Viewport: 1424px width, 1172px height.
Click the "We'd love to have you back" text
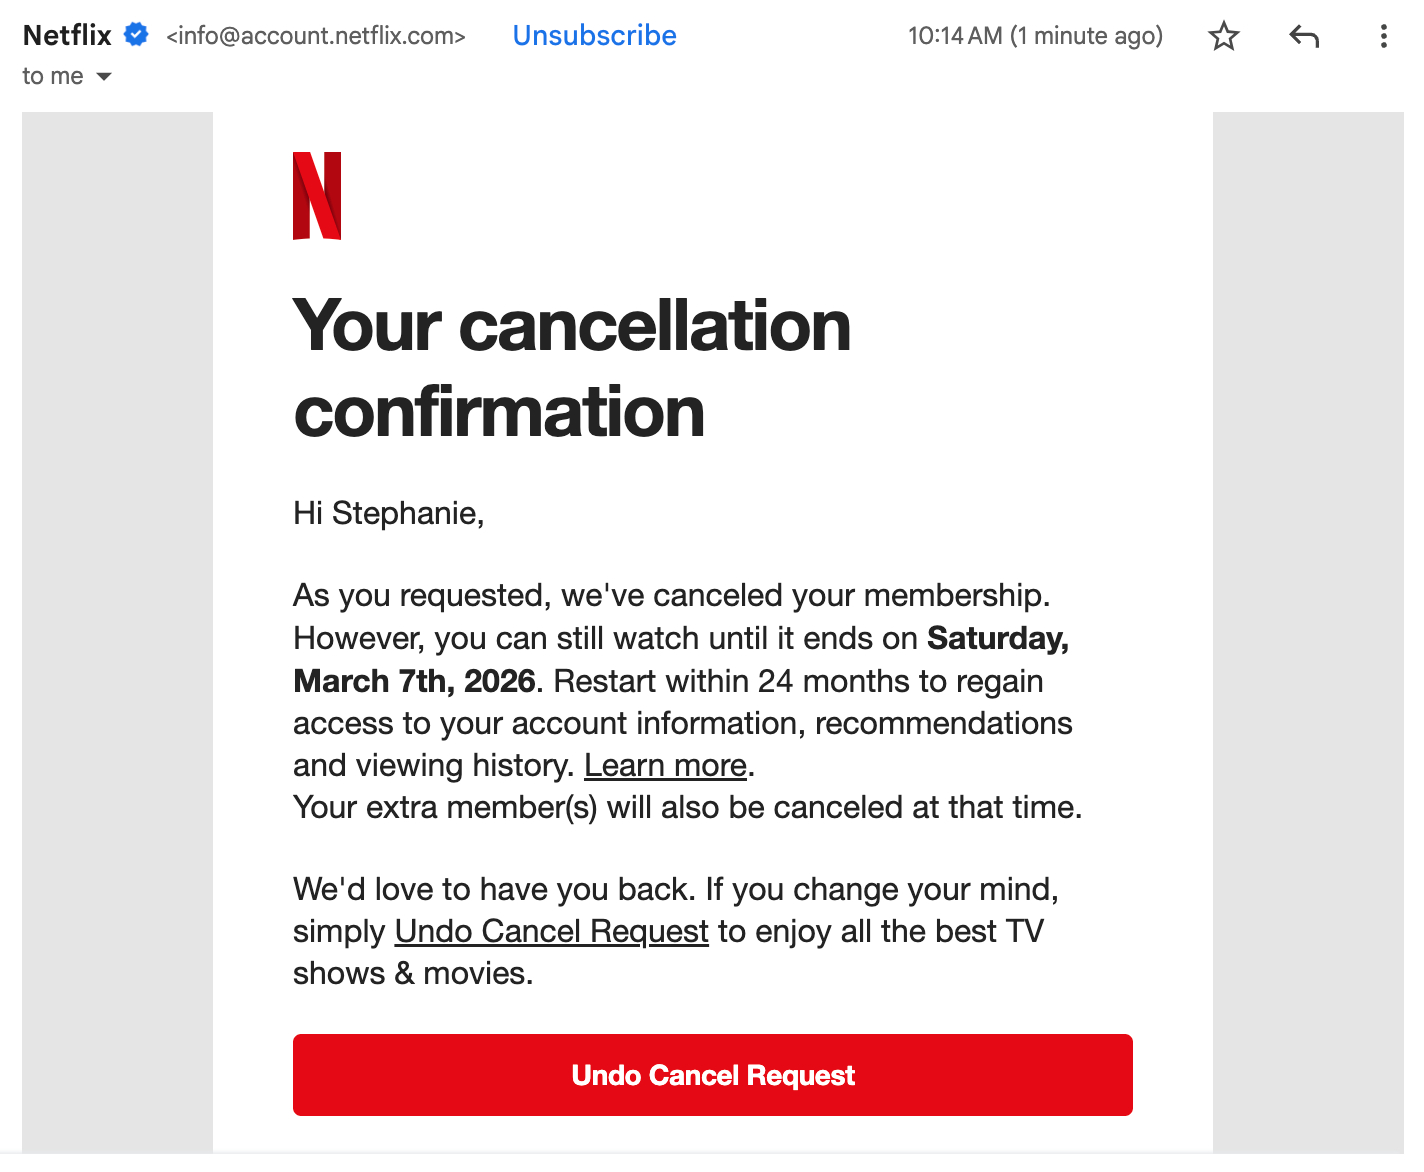tap(495, 889)
